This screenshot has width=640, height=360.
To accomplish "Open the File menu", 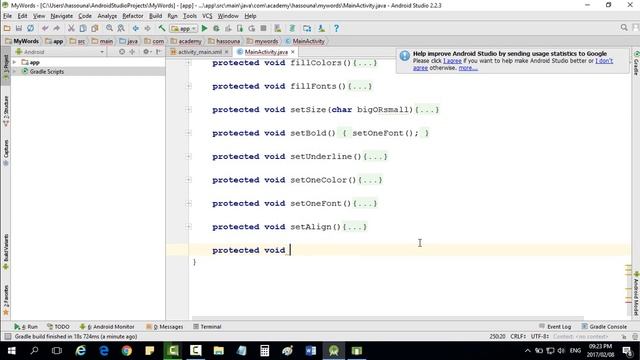I will pos(7,16).
